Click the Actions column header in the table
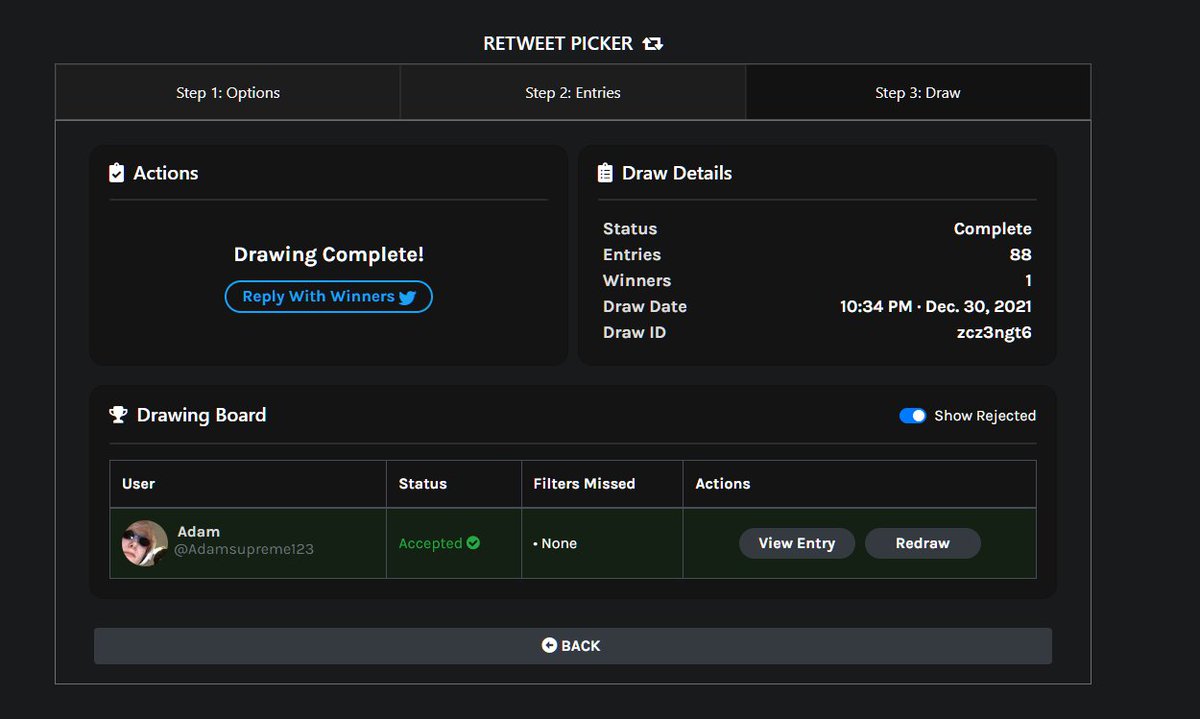Viewport: 1200px width, 719px height. click(723, 484)
